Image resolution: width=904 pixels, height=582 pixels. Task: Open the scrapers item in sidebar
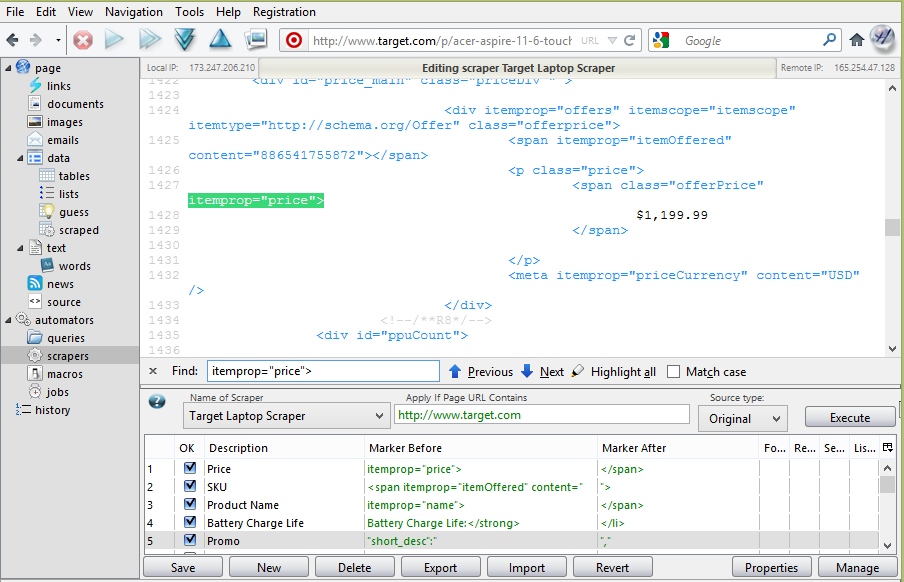pyautogui.click(x=68, y=356)
